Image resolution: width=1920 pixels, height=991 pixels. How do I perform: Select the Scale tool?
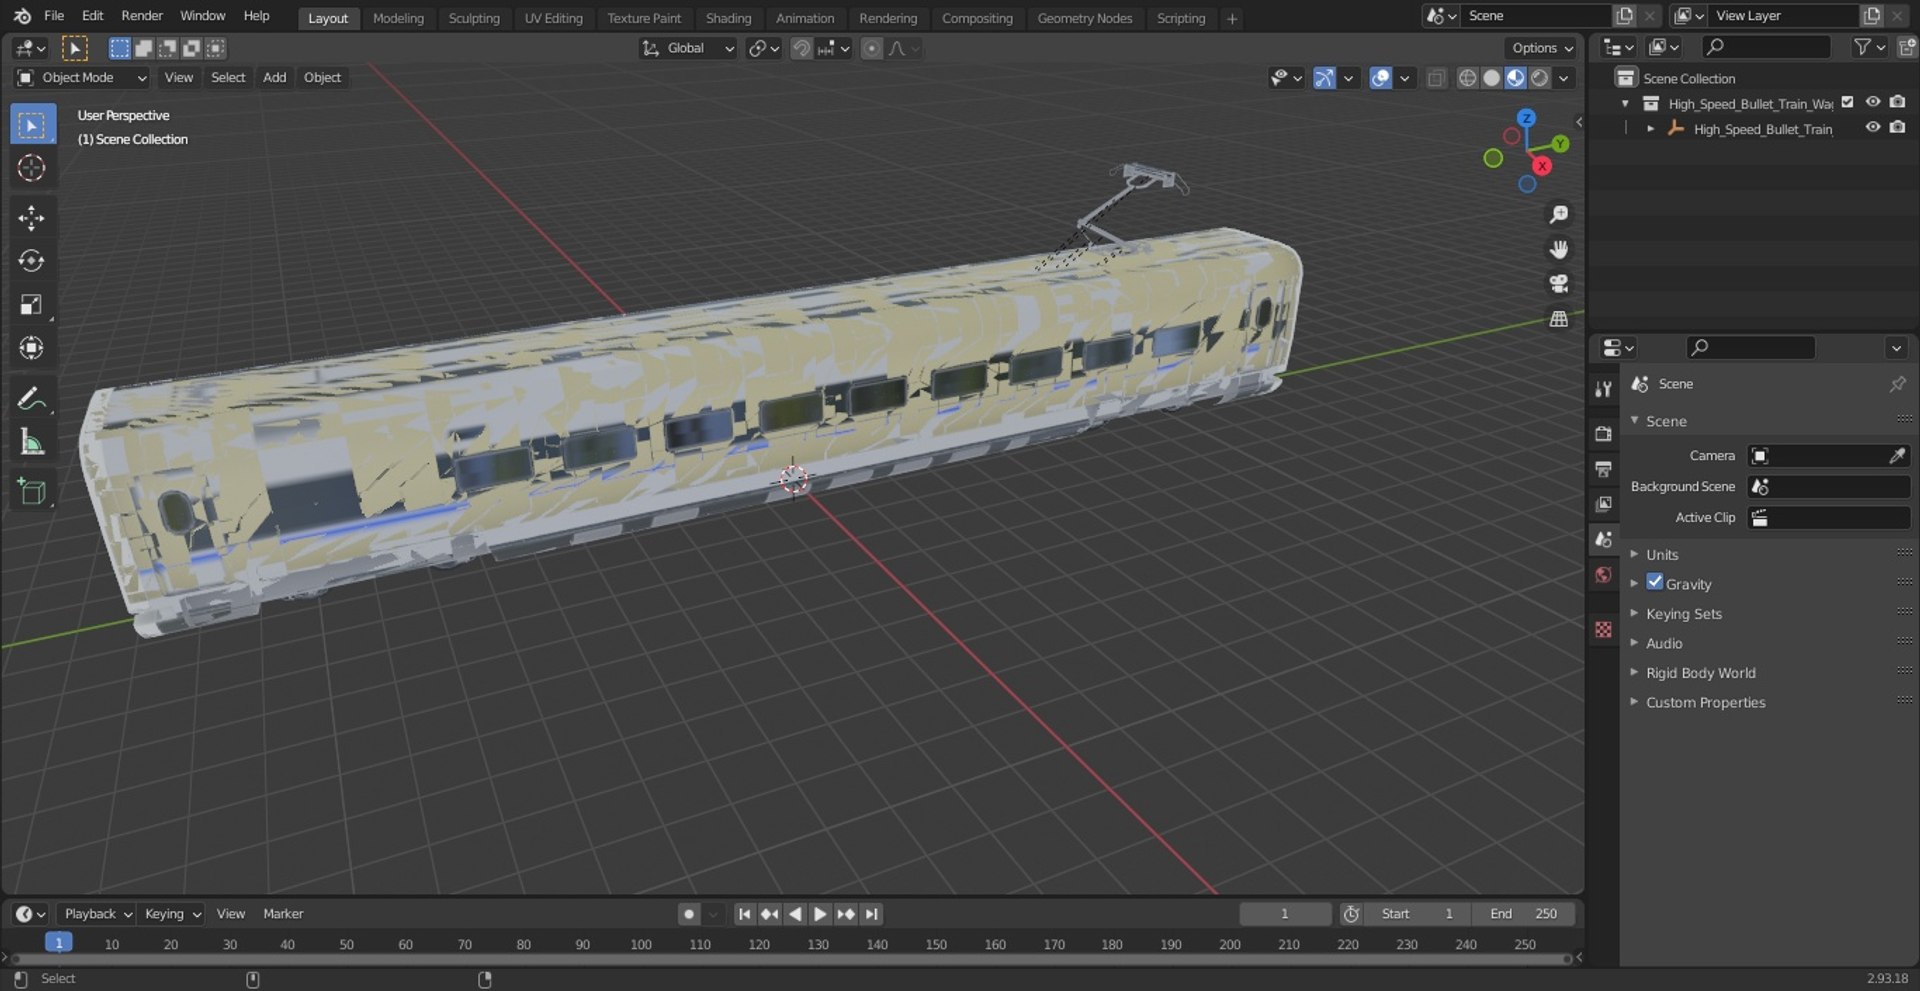(x=32, y=304)
